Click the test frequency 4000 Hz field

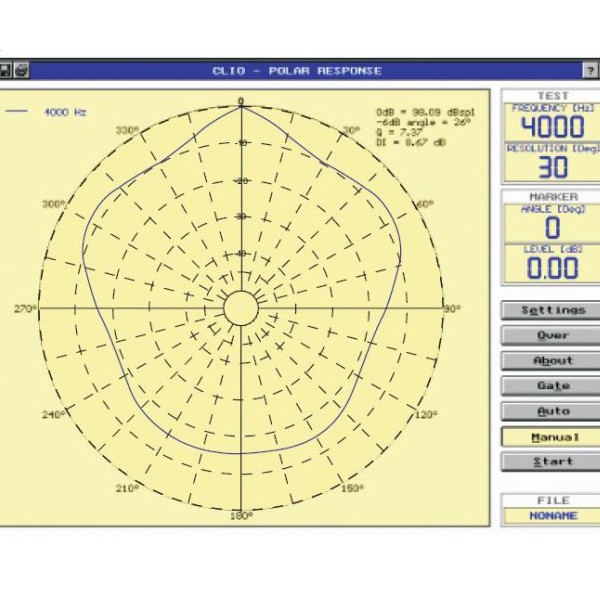point(552,127)
